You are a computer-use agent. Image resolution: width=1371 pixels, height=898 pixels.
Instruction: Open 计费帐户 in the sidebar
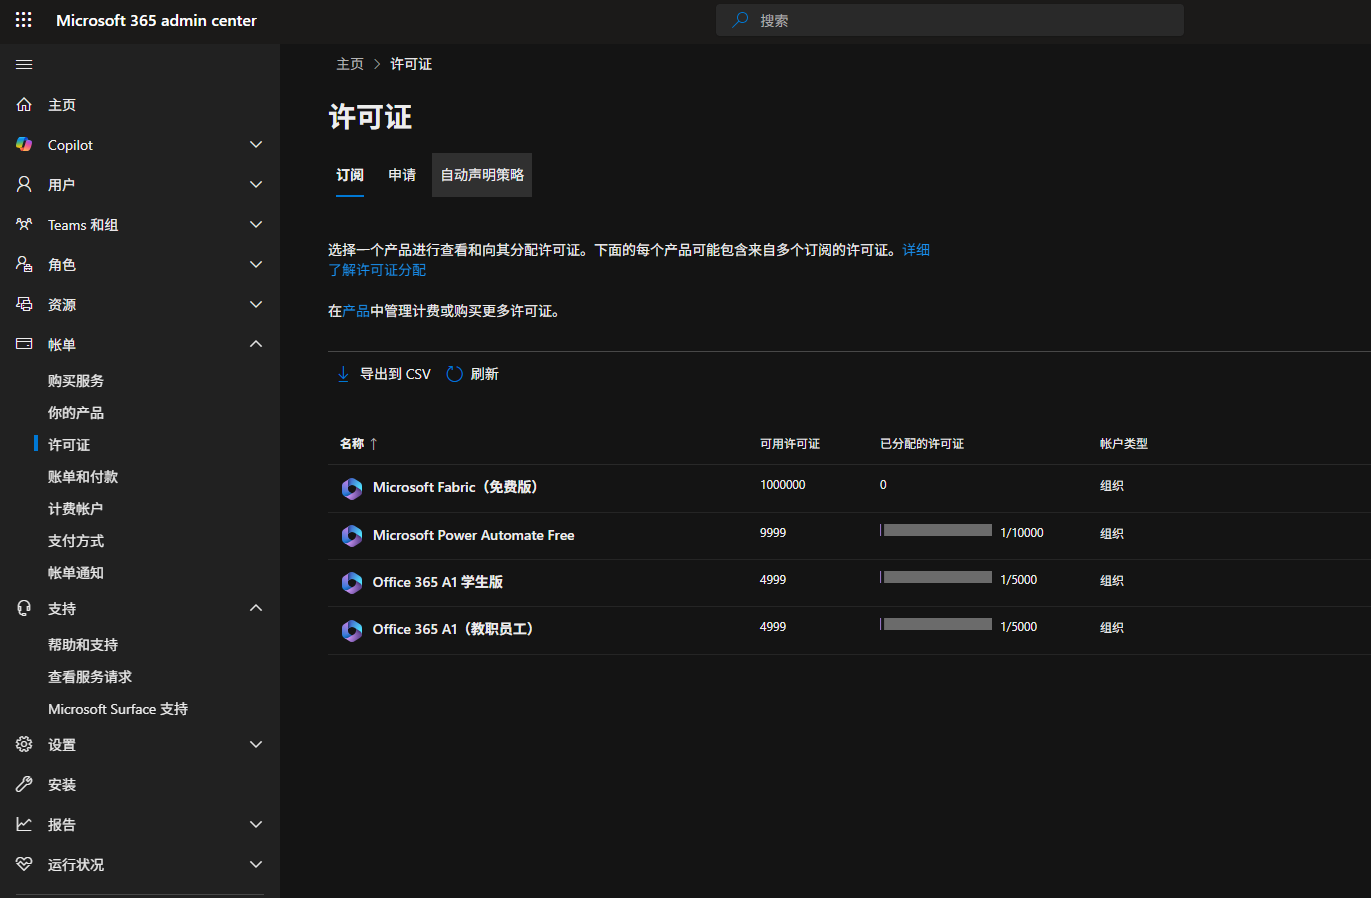(76, 509)
